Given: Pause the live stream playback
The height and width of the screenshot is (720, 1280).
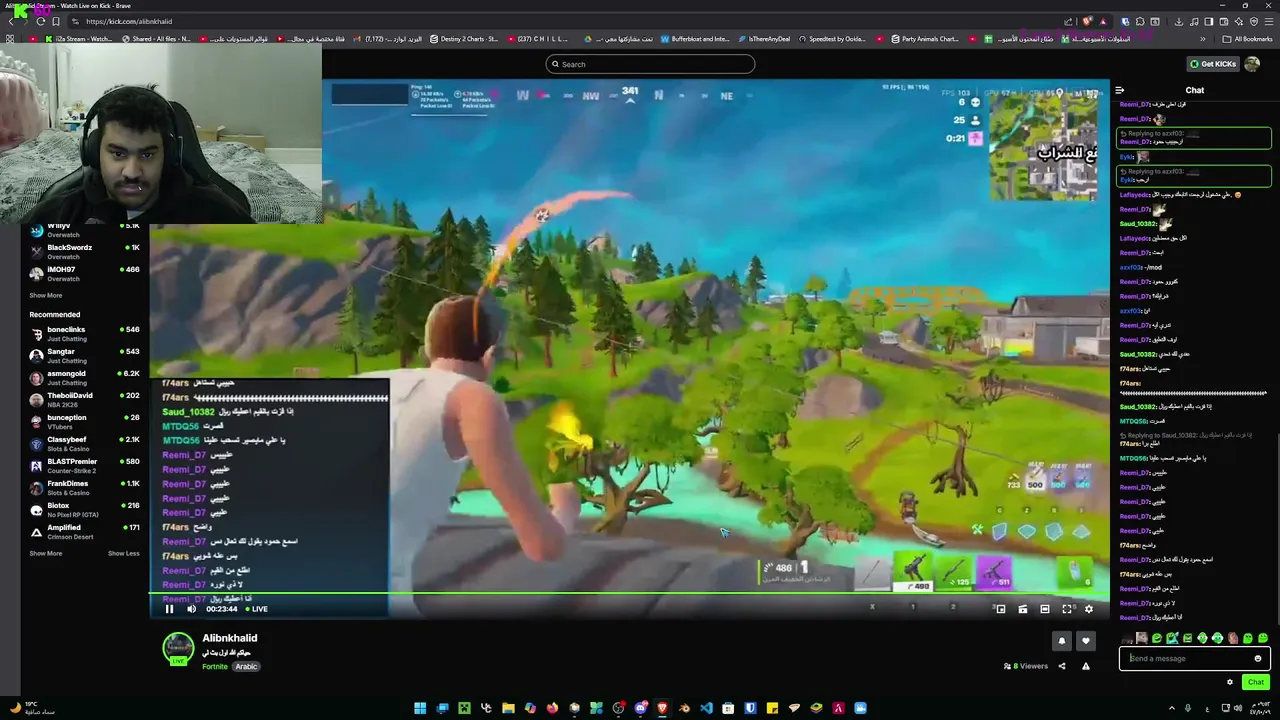Looking at the screenshot, I should pyautogui.click(x=169, y=609).
